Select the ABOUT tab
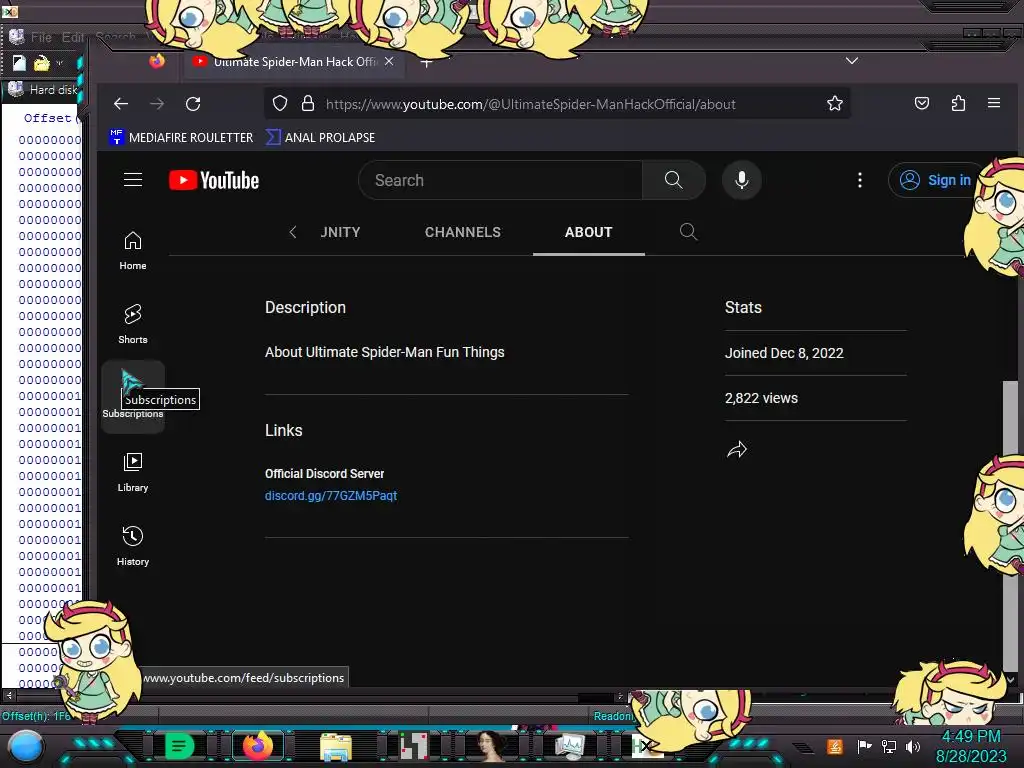Screen dimensions: 1024x768 pos(588,232)
